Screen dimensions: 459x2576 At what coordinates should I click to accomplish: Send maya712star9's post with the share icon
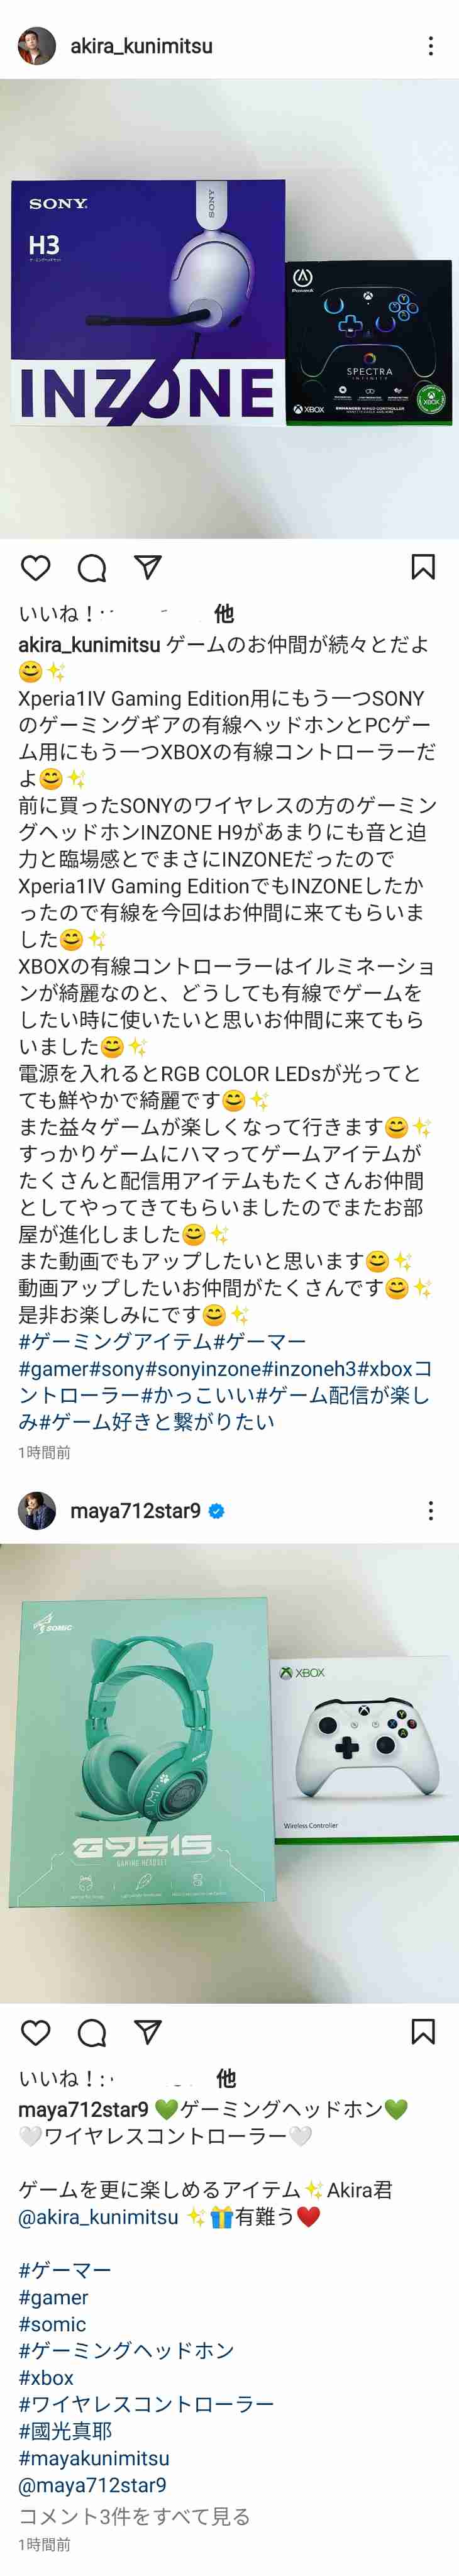(148, 2032)
